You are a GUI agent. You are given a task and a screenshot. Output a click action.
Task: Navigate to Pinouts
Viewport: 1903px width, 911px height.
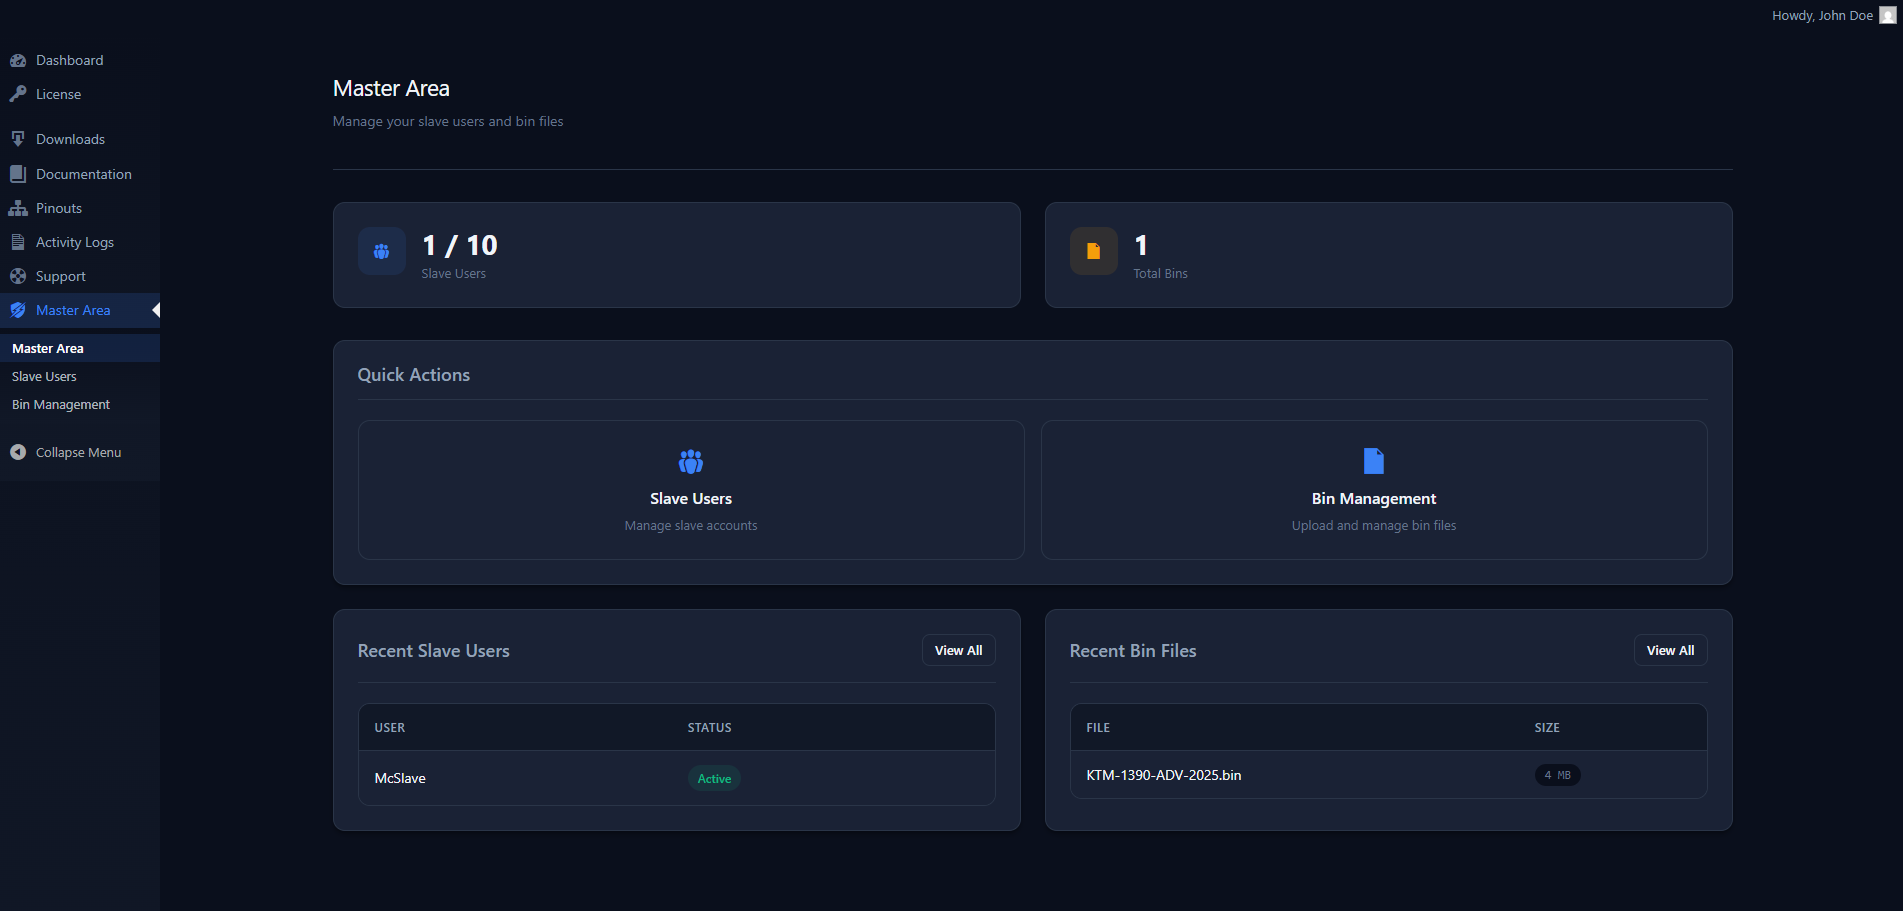point(80,208)
